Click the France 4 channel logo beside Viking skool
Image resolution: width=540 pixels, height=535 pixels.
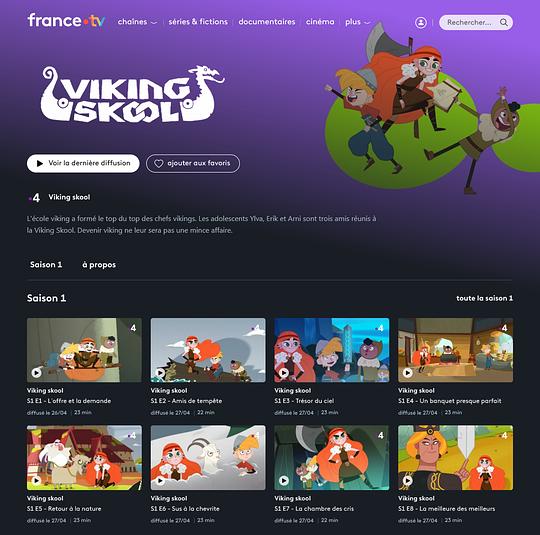pos(34,198)
